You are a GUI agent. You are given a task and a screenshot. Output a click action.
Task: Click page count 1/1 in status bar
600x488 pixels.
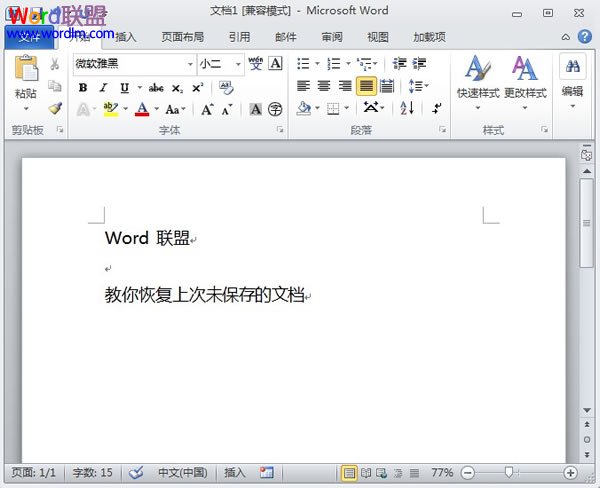(34, 473)
